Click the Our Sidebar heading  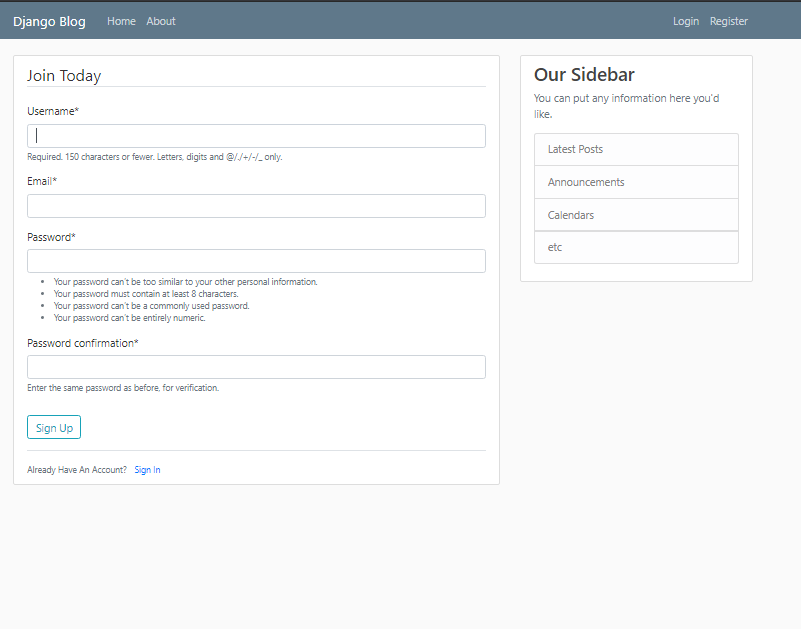[x=584, y=75]
